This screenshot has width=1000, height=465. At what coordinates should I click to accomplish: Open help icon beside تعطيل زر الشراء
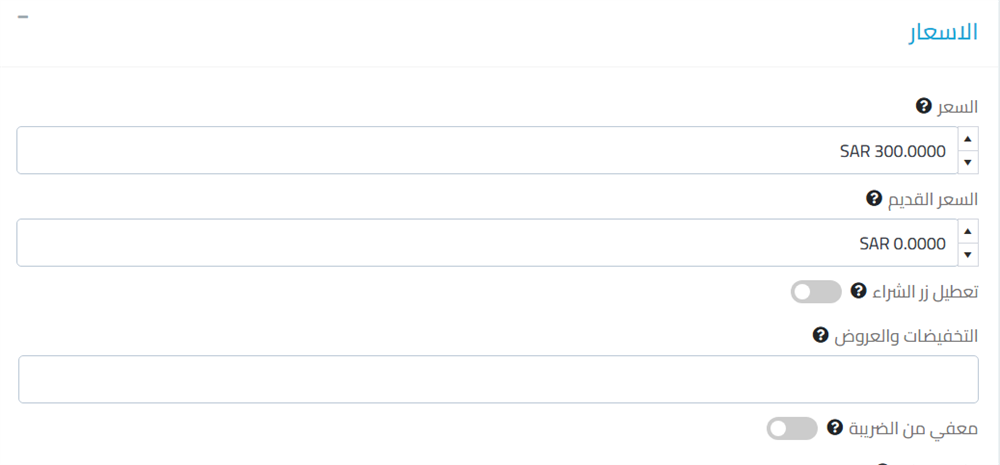point(857,291)
